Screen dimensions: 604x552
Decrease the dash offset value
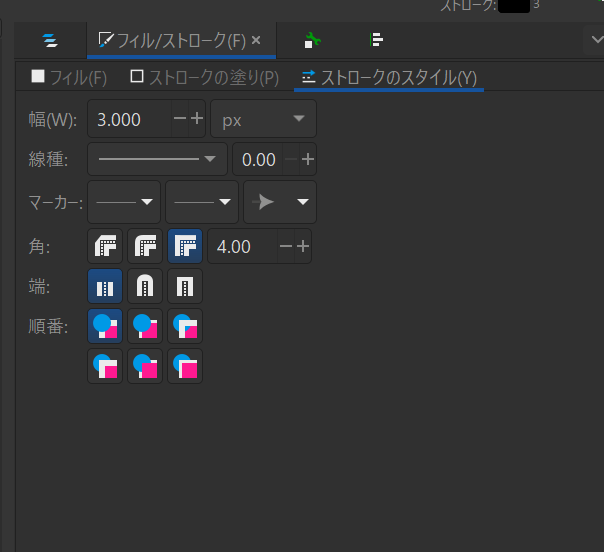point(291,159)
